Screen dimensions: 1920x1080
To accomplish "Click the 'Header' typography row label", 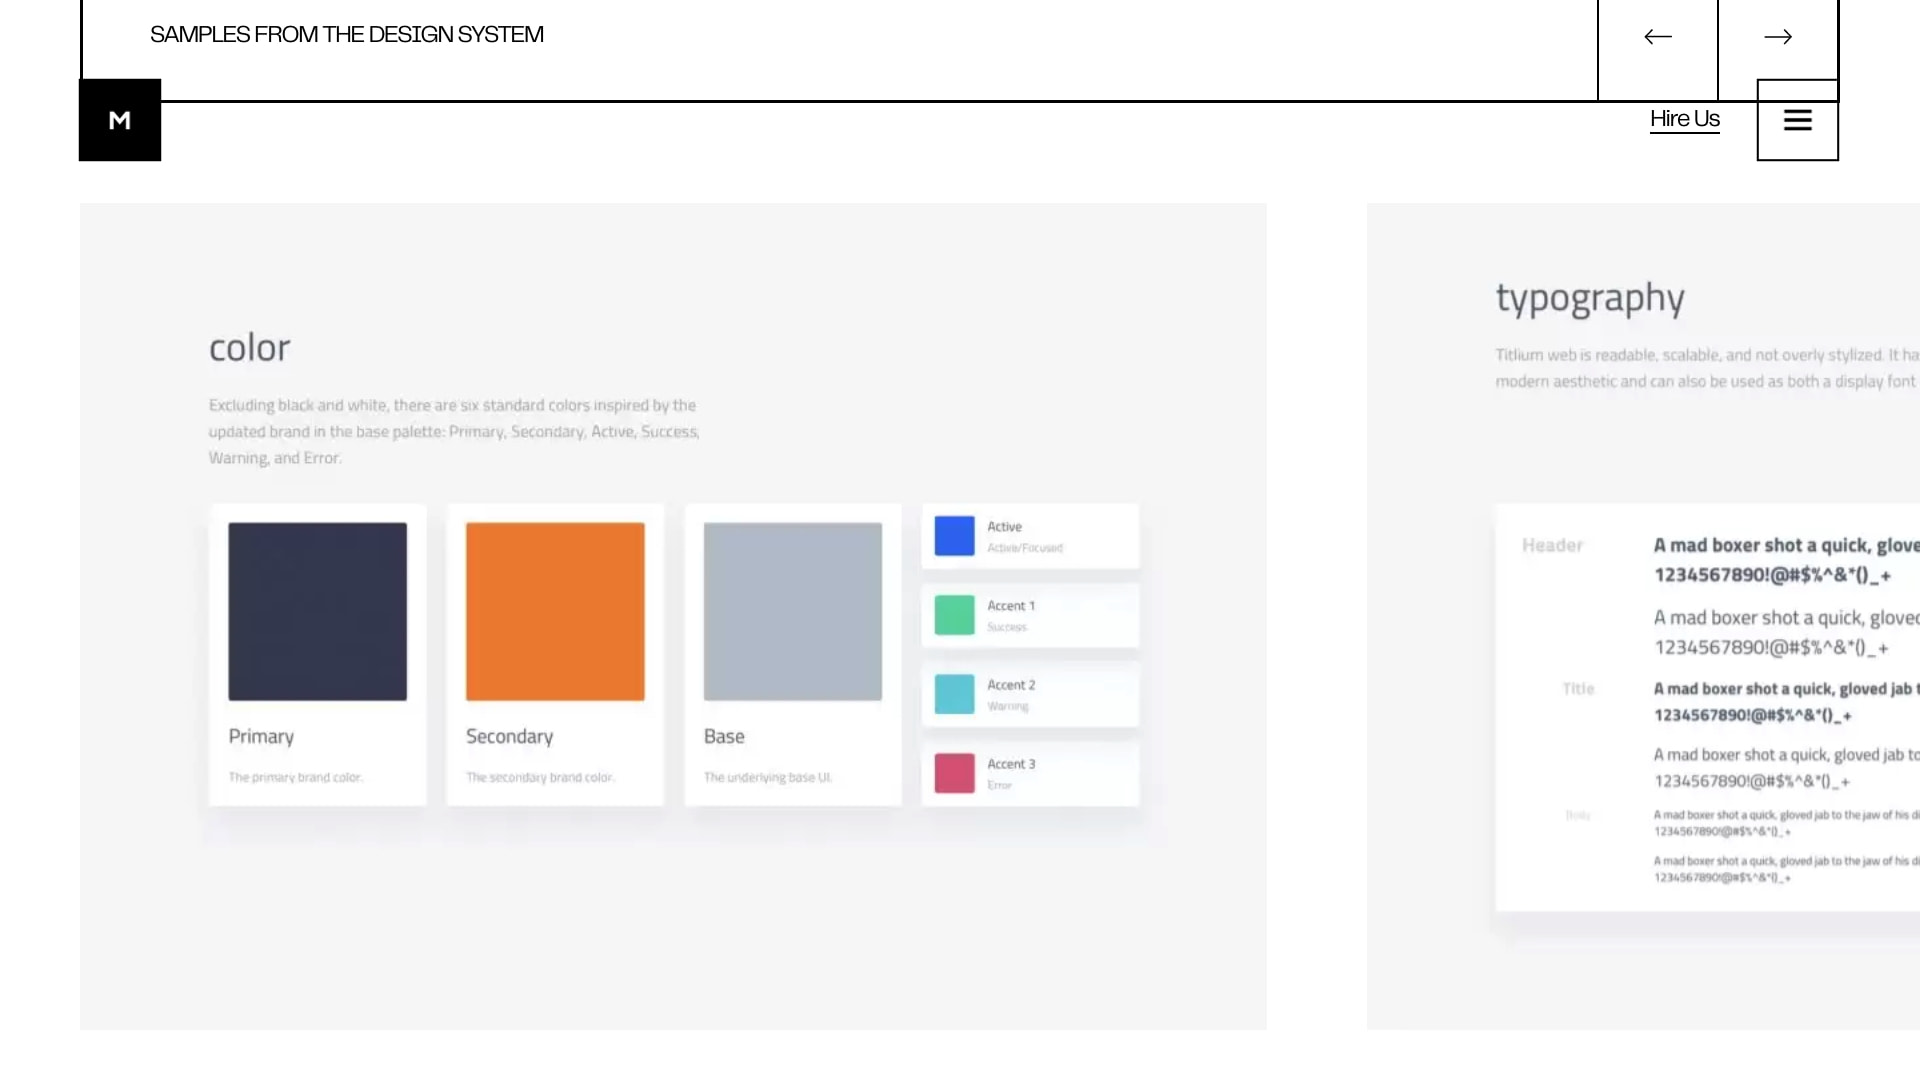I will pos(1552,545).
